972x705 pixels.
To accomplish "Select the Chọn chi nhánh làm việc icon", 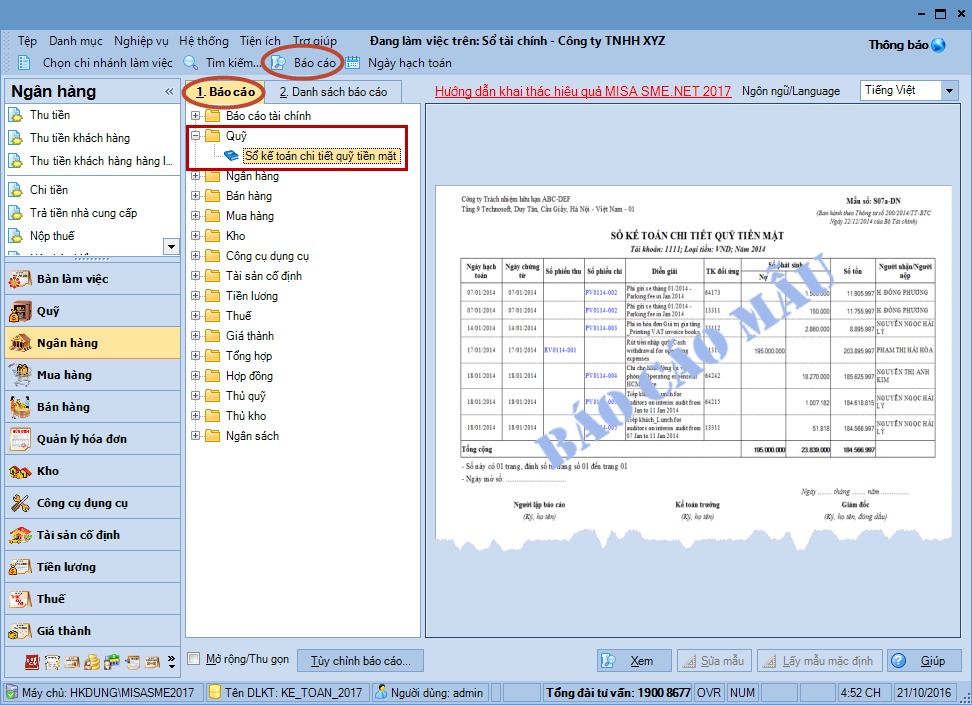I will (x=25, y=63).
